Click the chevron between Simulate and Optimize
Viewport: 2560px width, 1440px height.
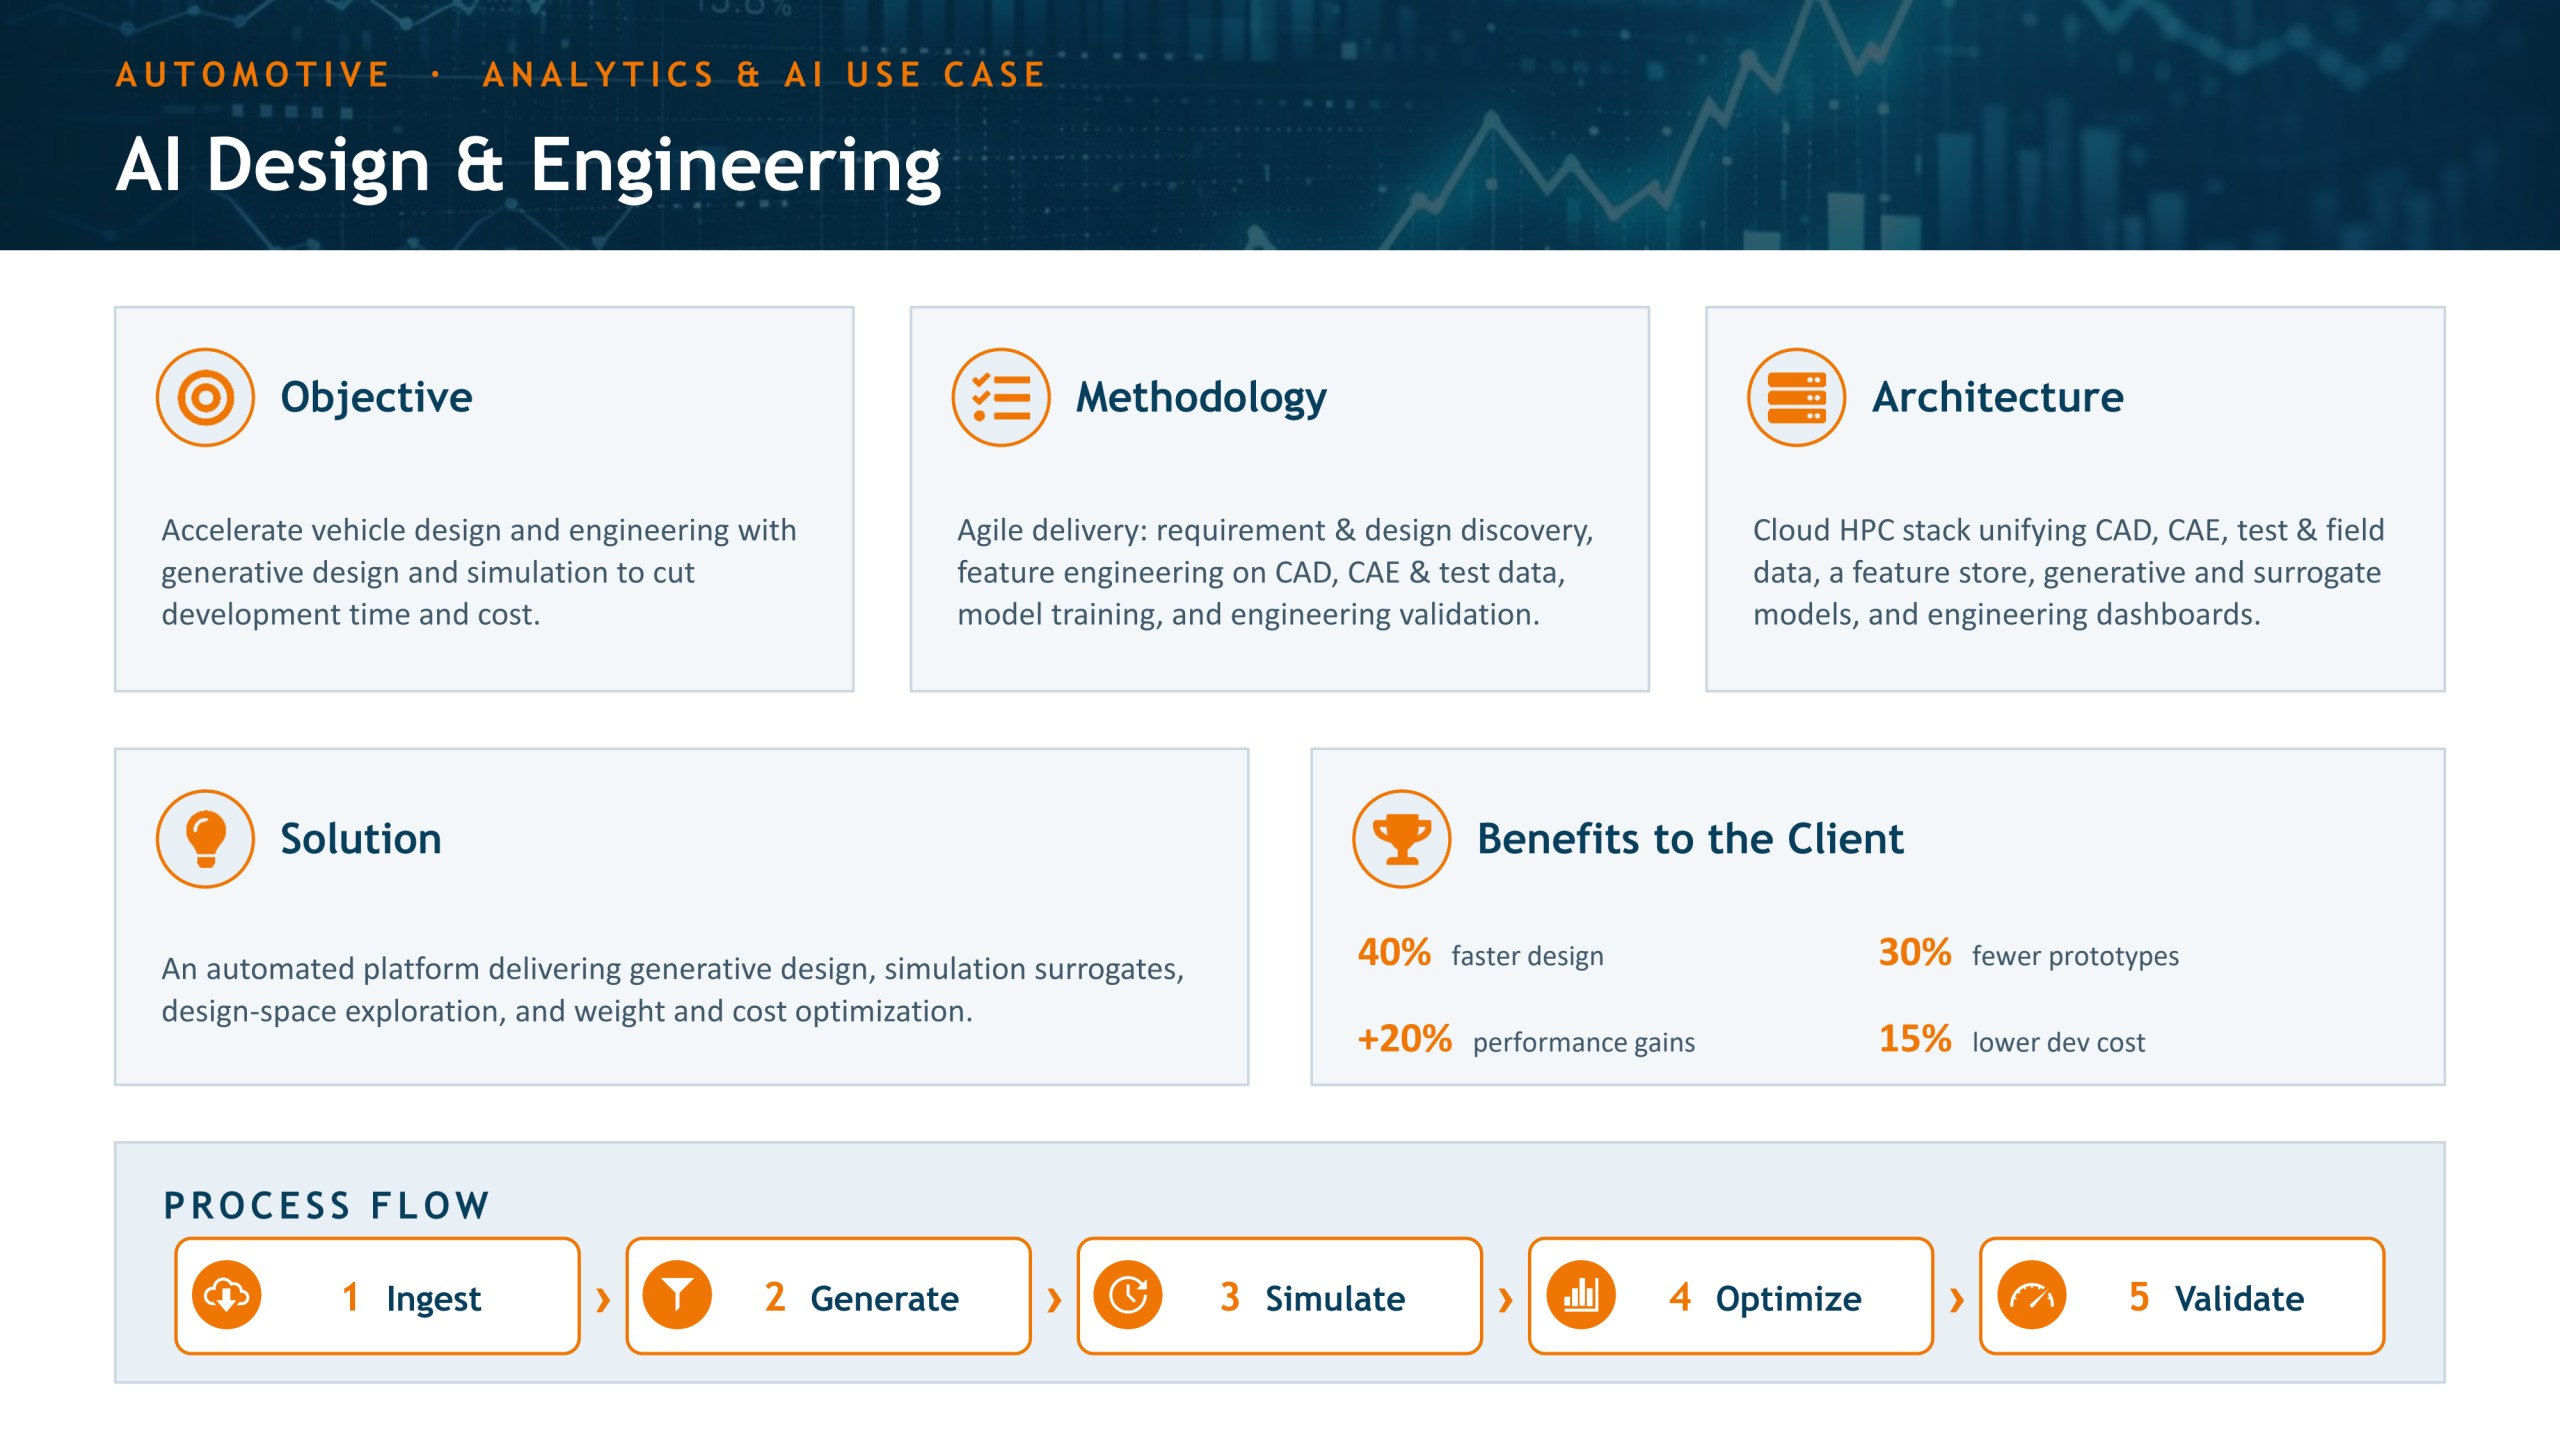[x=1505, y=1300]
